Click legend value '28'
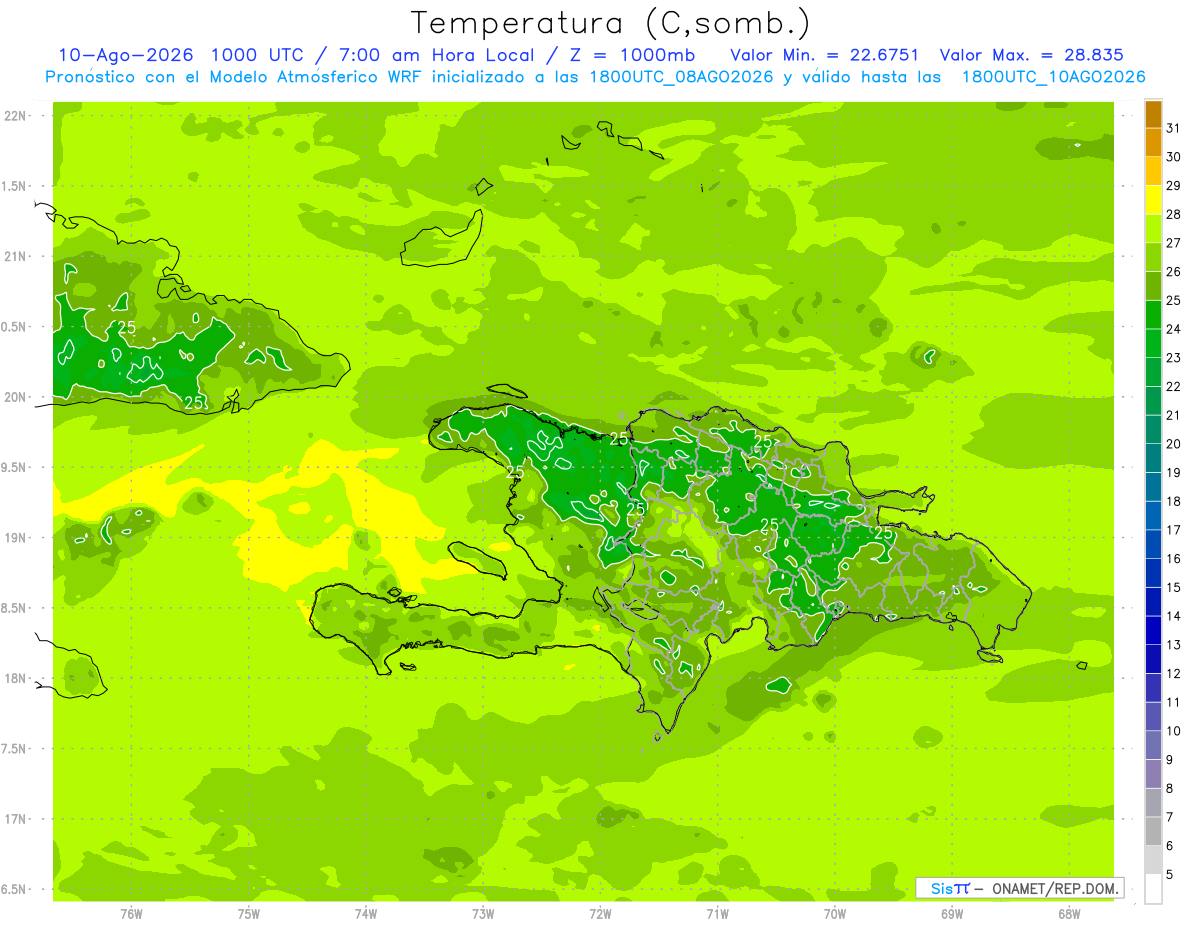Viewport: 1200px width, 927px height. 1173,214
